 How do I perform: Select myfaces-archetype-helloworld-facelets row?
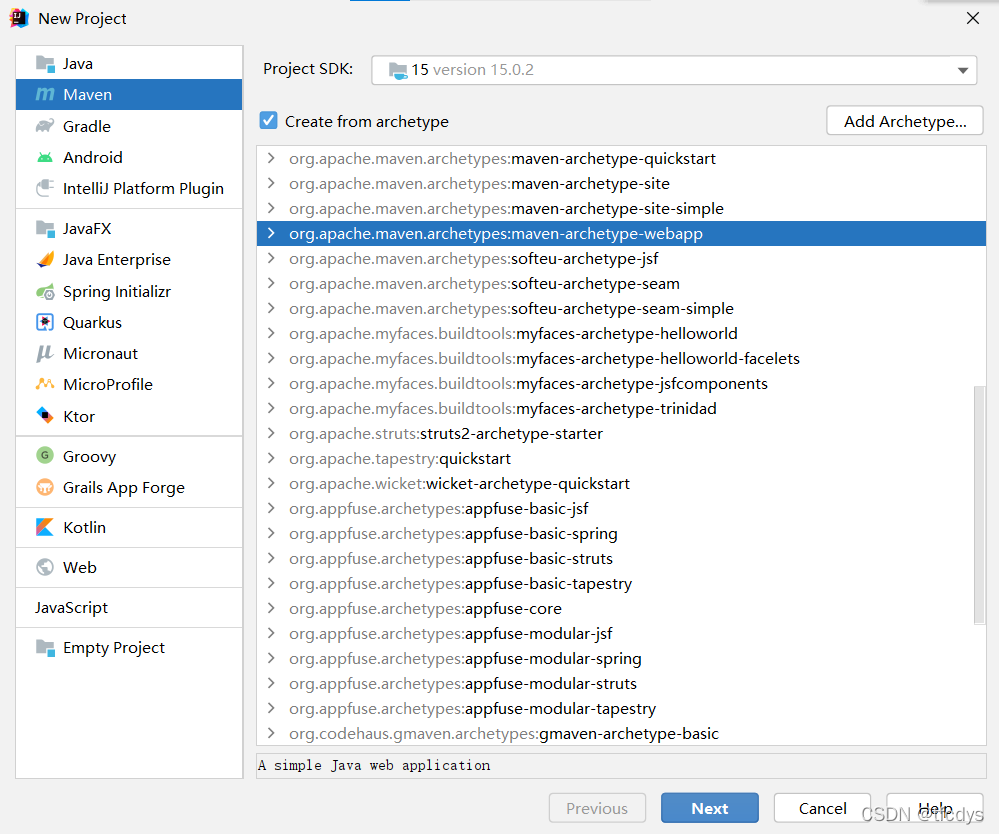[621, 359]
